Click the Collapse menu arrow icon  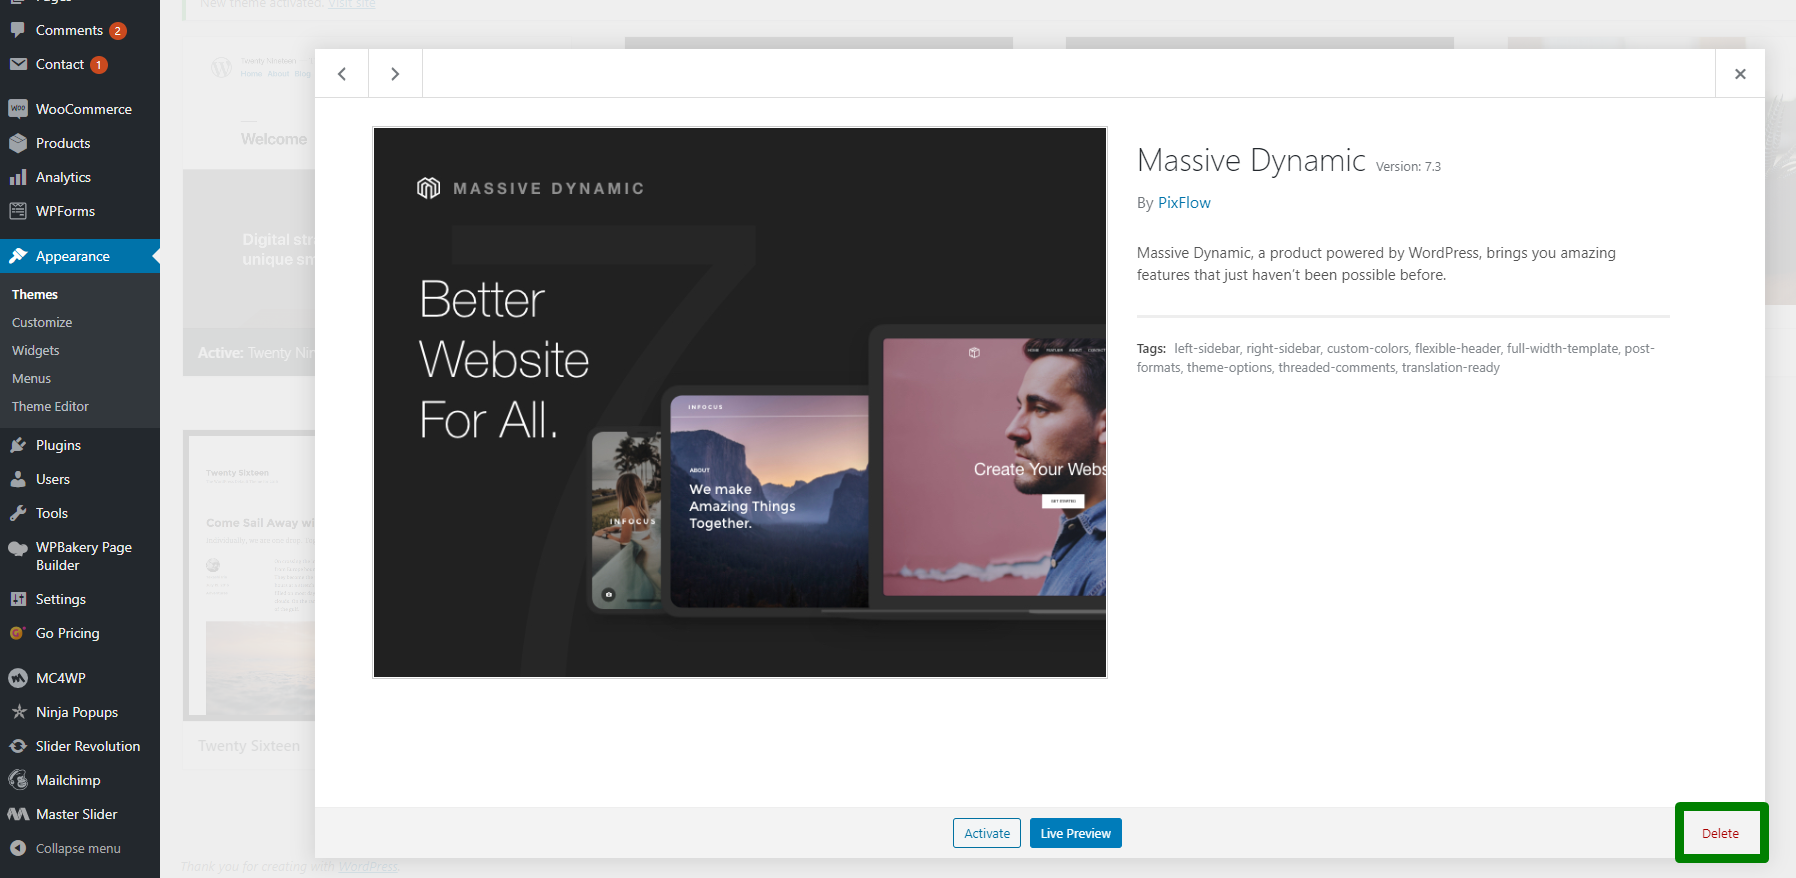(x=18, y=848)
